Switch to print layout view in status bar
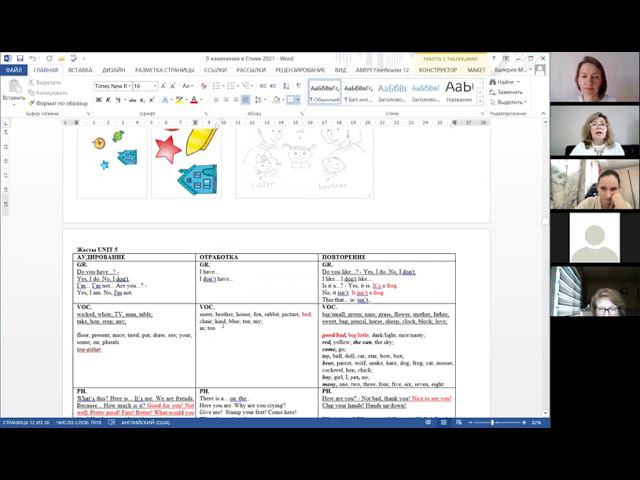The height and width of the screenshot is (480, 640). coord(443,422)
